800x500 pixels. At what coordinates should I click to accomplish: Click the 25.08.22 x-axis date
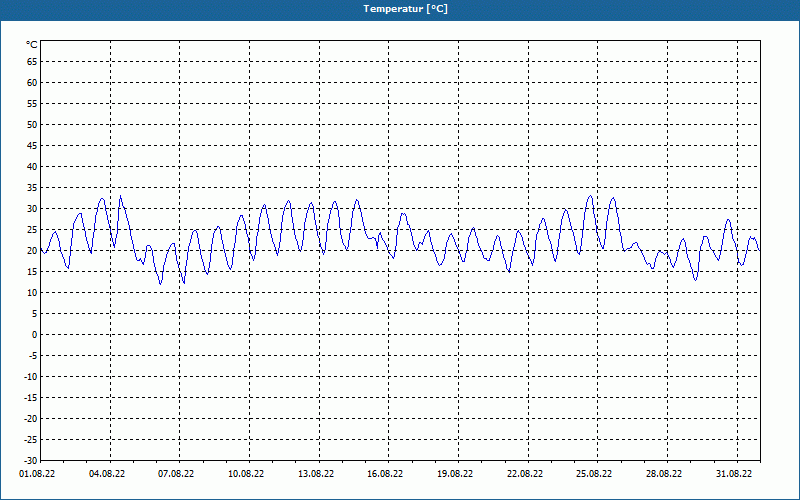594,474
